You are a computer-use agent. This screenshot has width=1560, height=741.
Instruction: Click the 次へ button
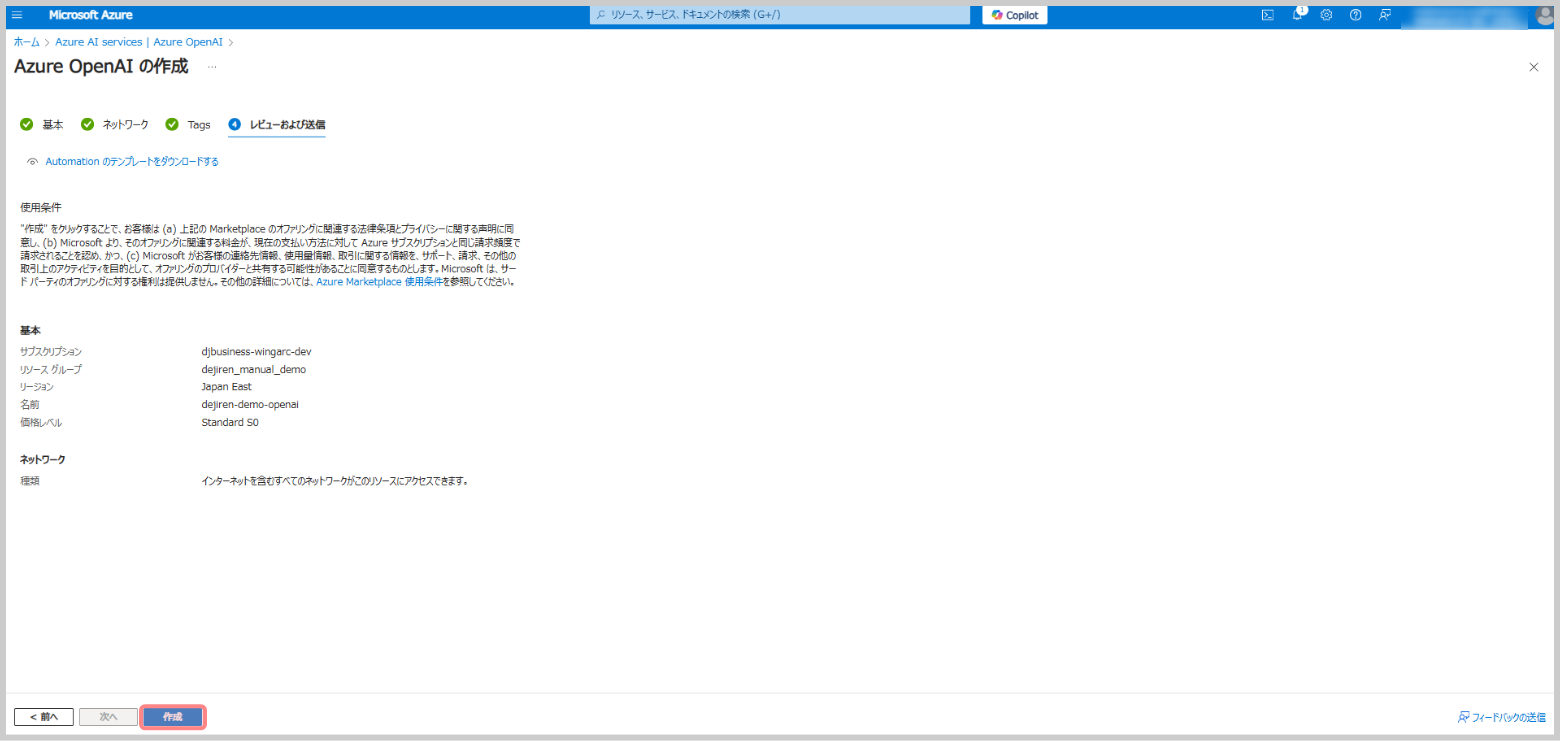point(108,717)
